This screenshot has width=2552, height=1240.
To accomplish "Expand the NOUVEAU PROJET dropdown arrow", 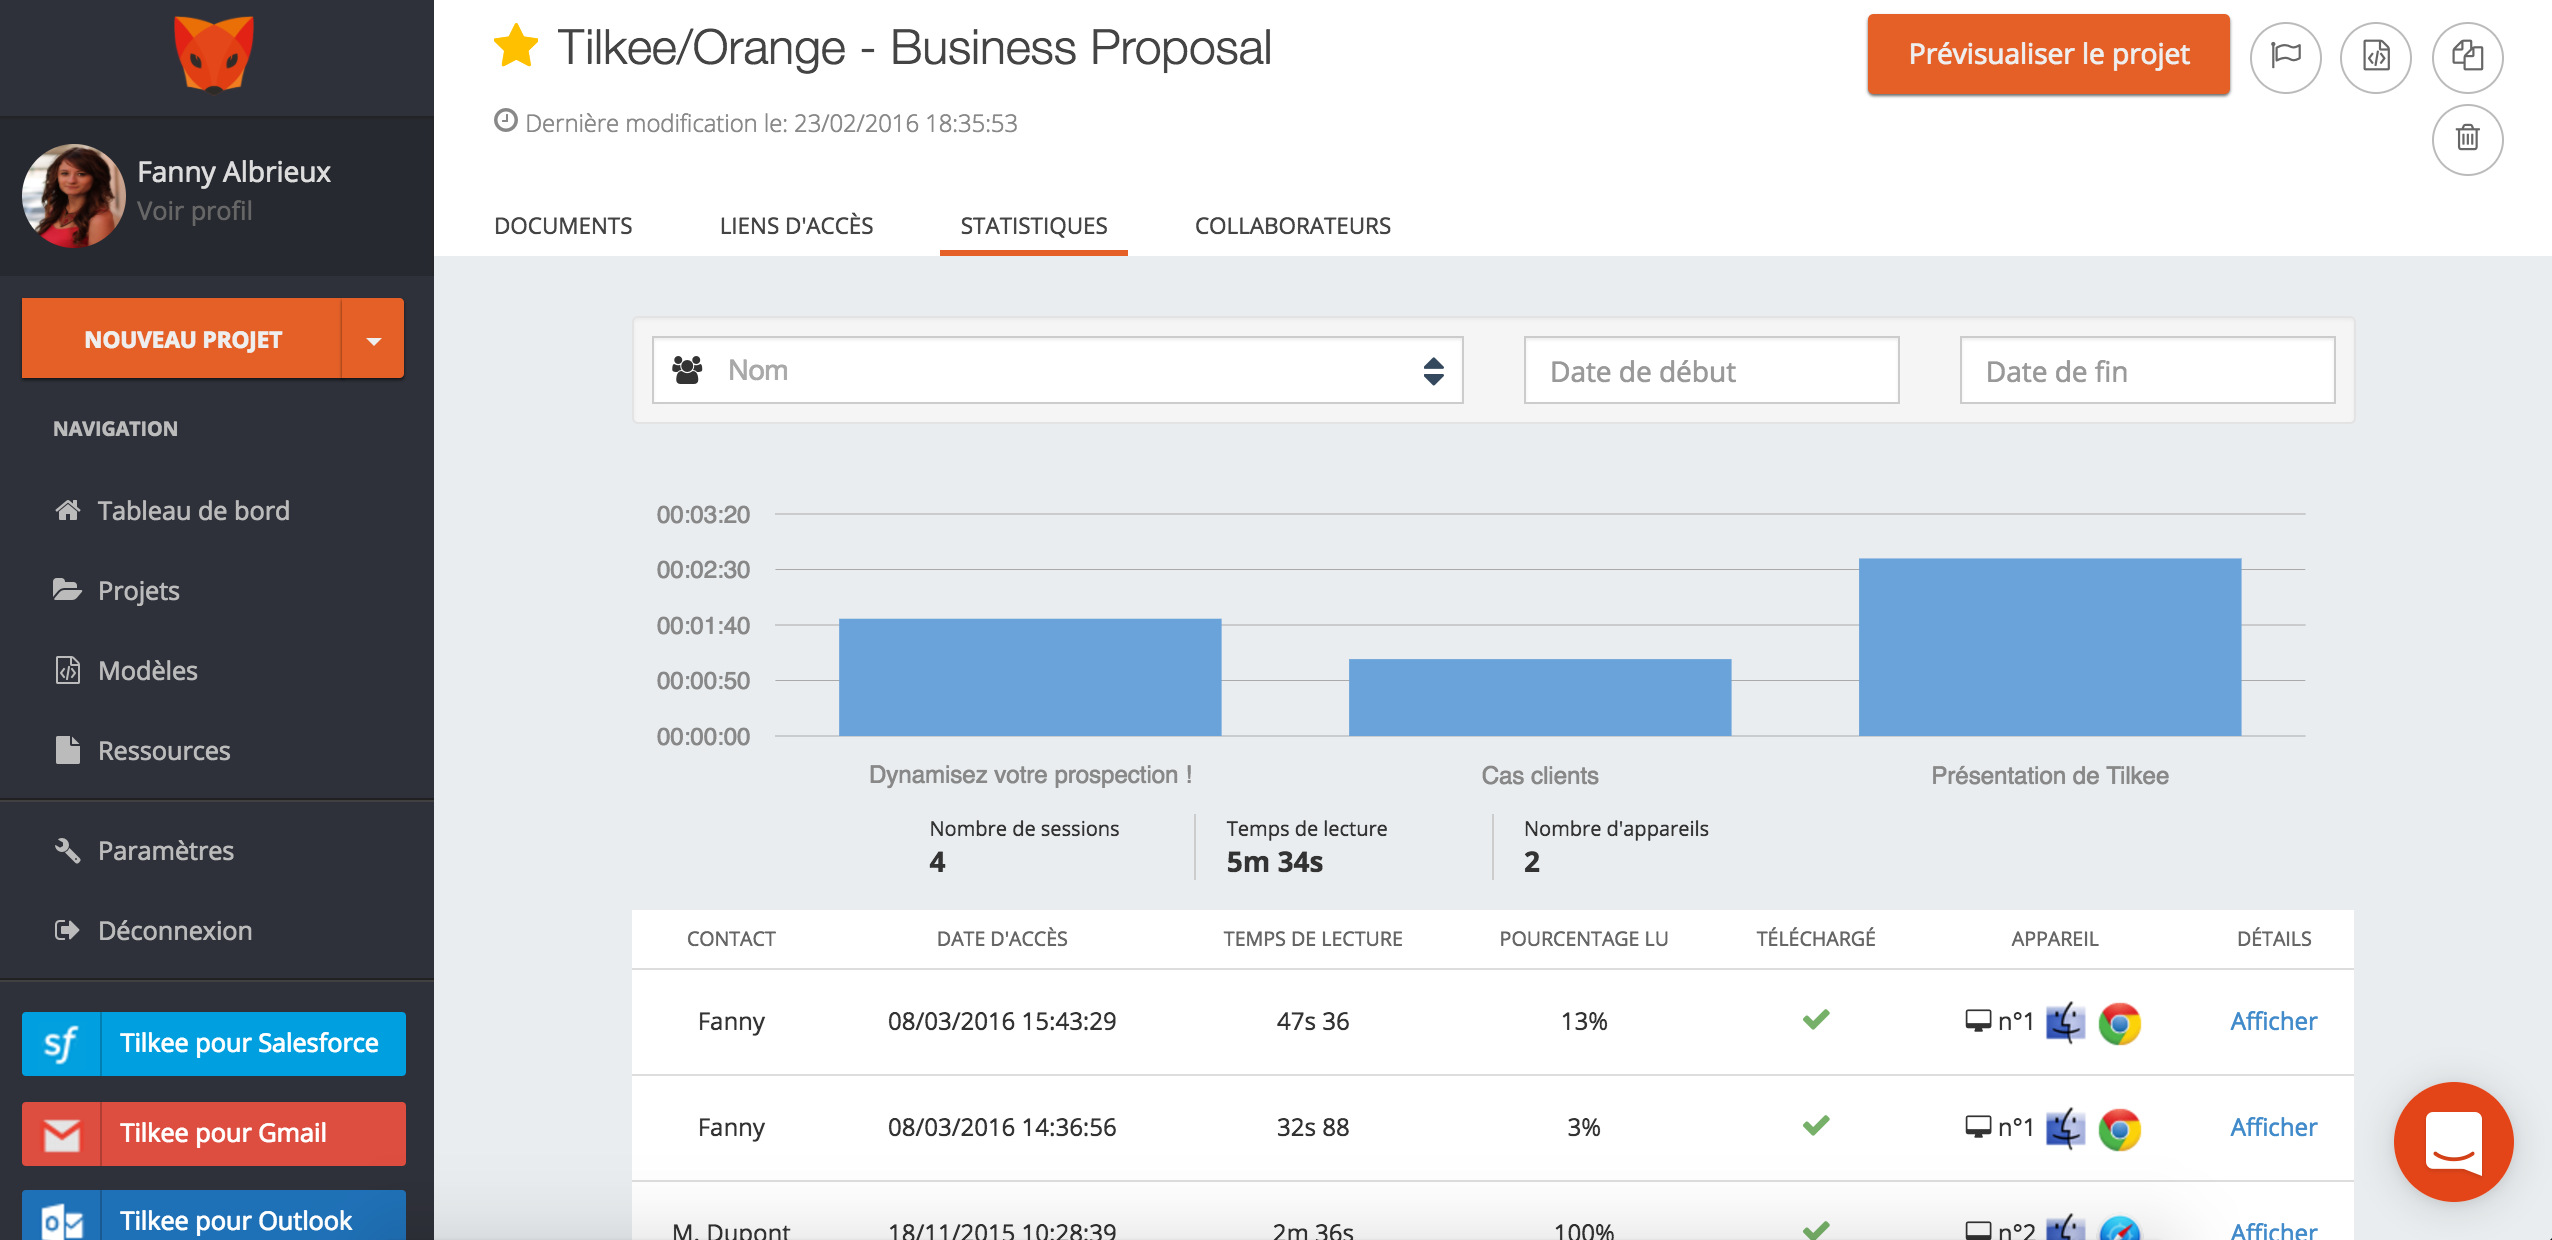I will (373, 339).
